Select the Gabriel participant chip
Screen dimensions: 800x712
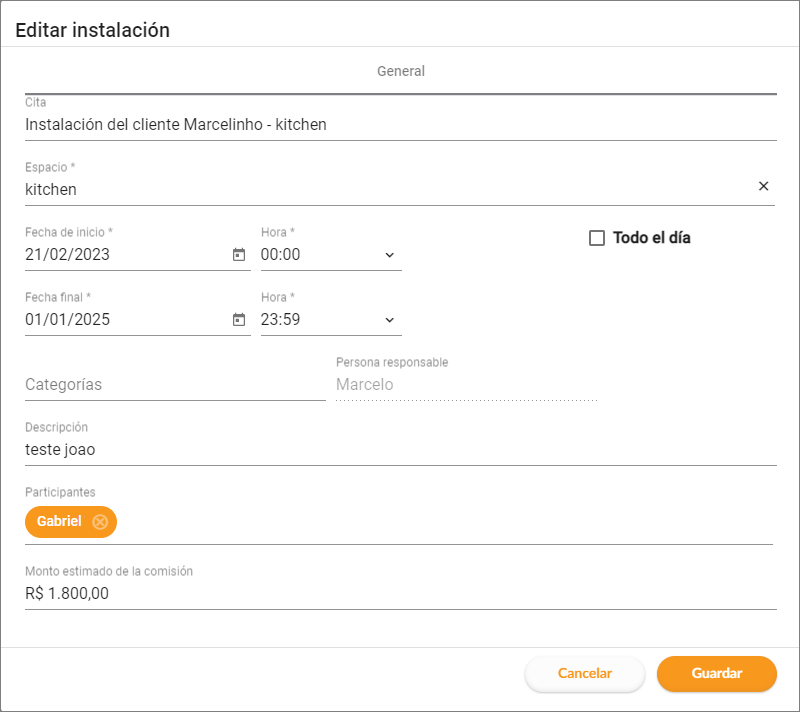tap(59, 522)
